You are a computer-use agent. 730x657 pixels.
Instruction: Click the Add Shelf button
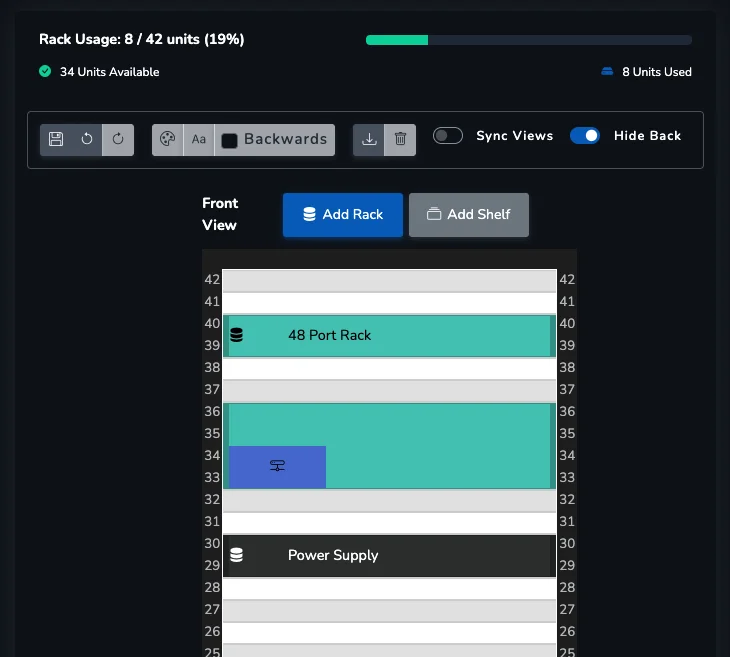(x=469, y=215)
